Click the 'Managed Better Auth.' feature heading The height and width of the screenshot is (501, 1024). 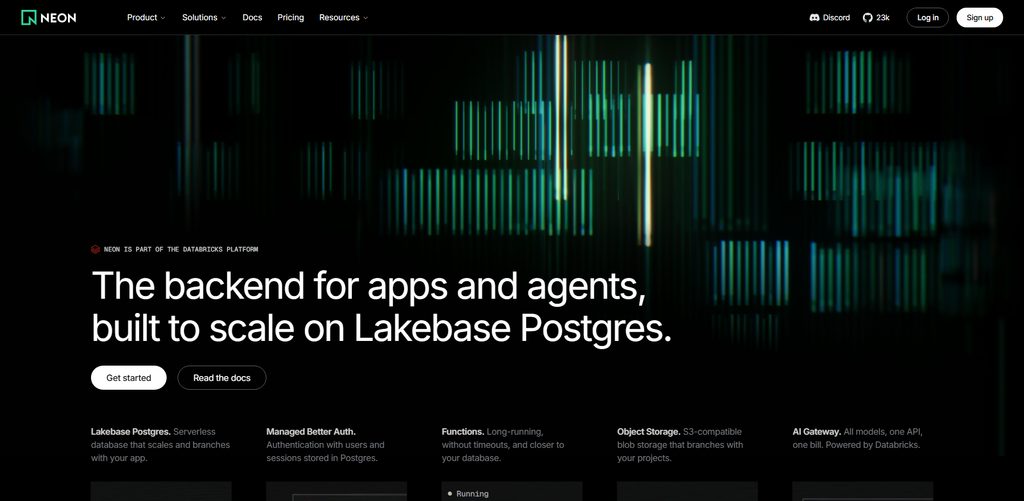click(x=311, y=432)
